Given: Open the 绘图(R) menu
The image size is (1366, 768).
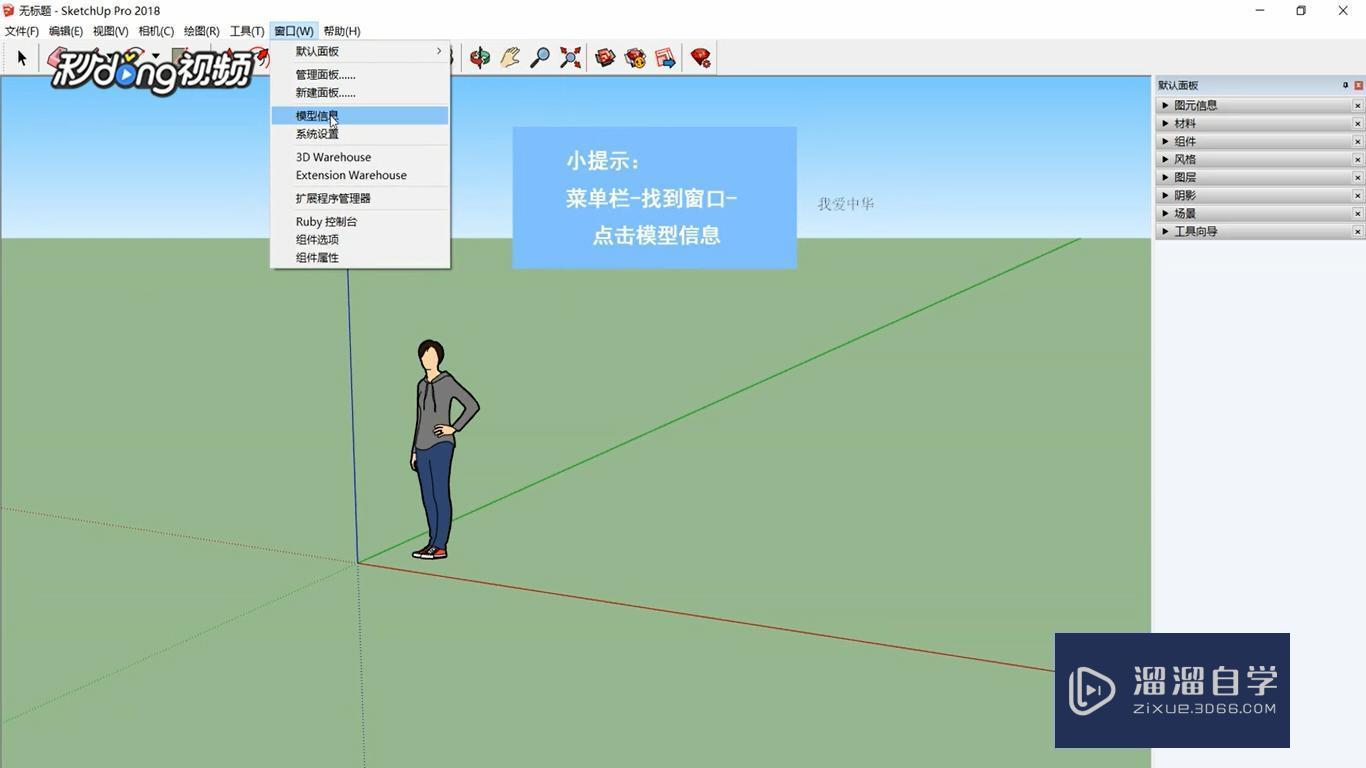Looking at the screenshot, I should [202, 31].
